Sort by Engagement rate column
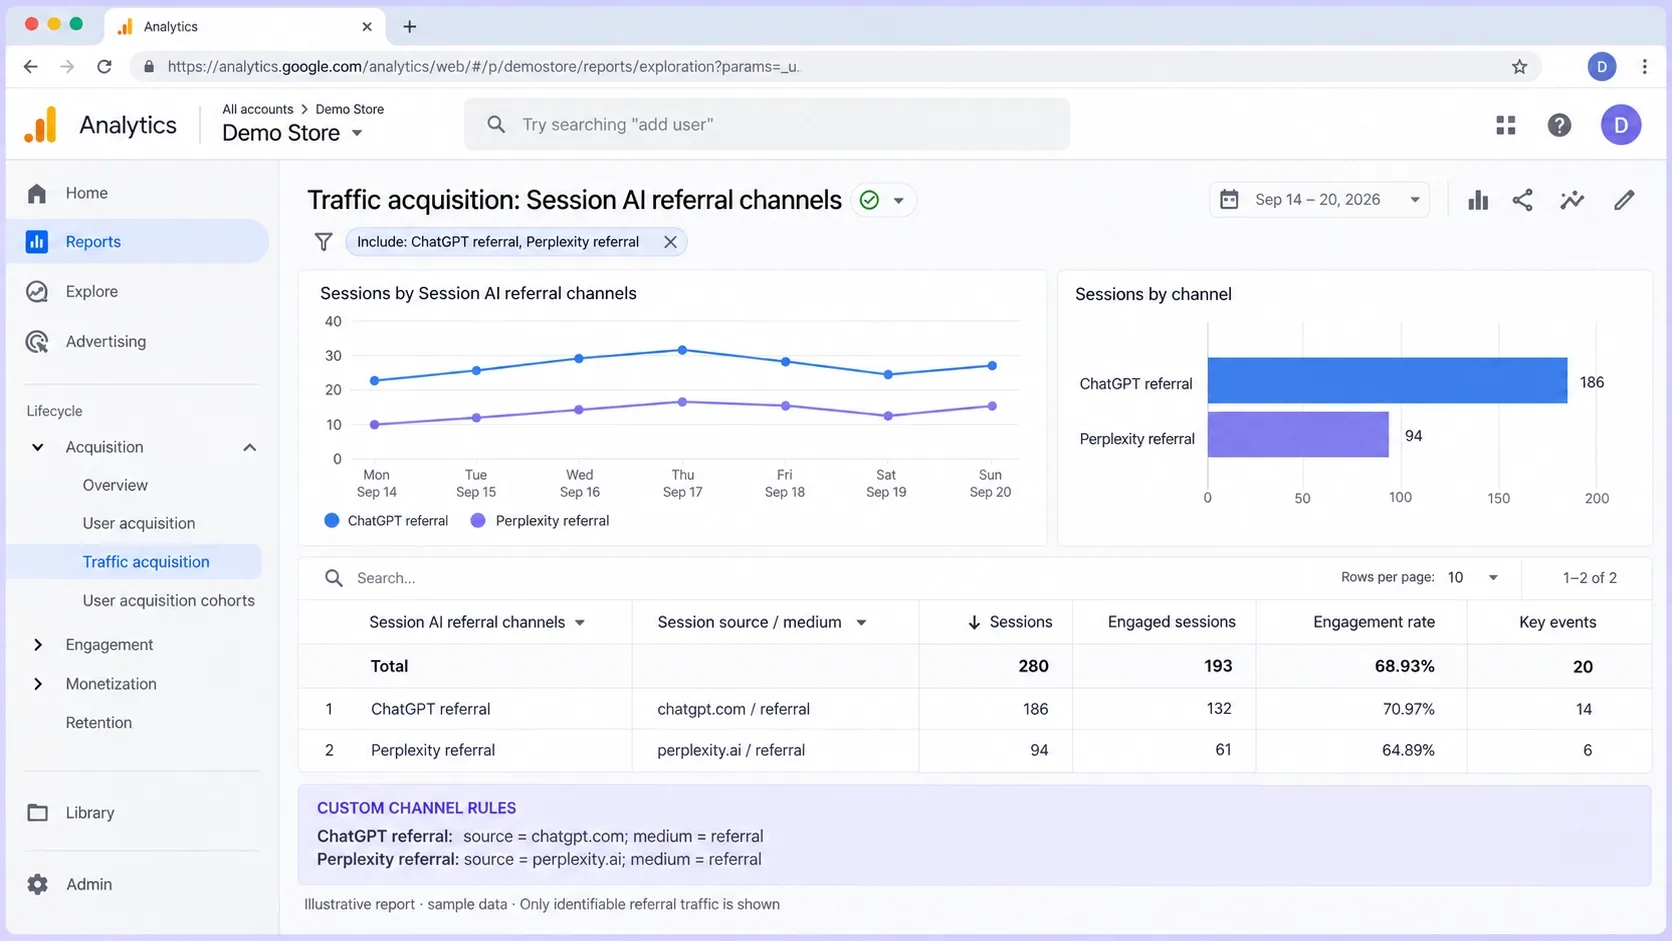The image size is (1672, 941). [1373, 622]
